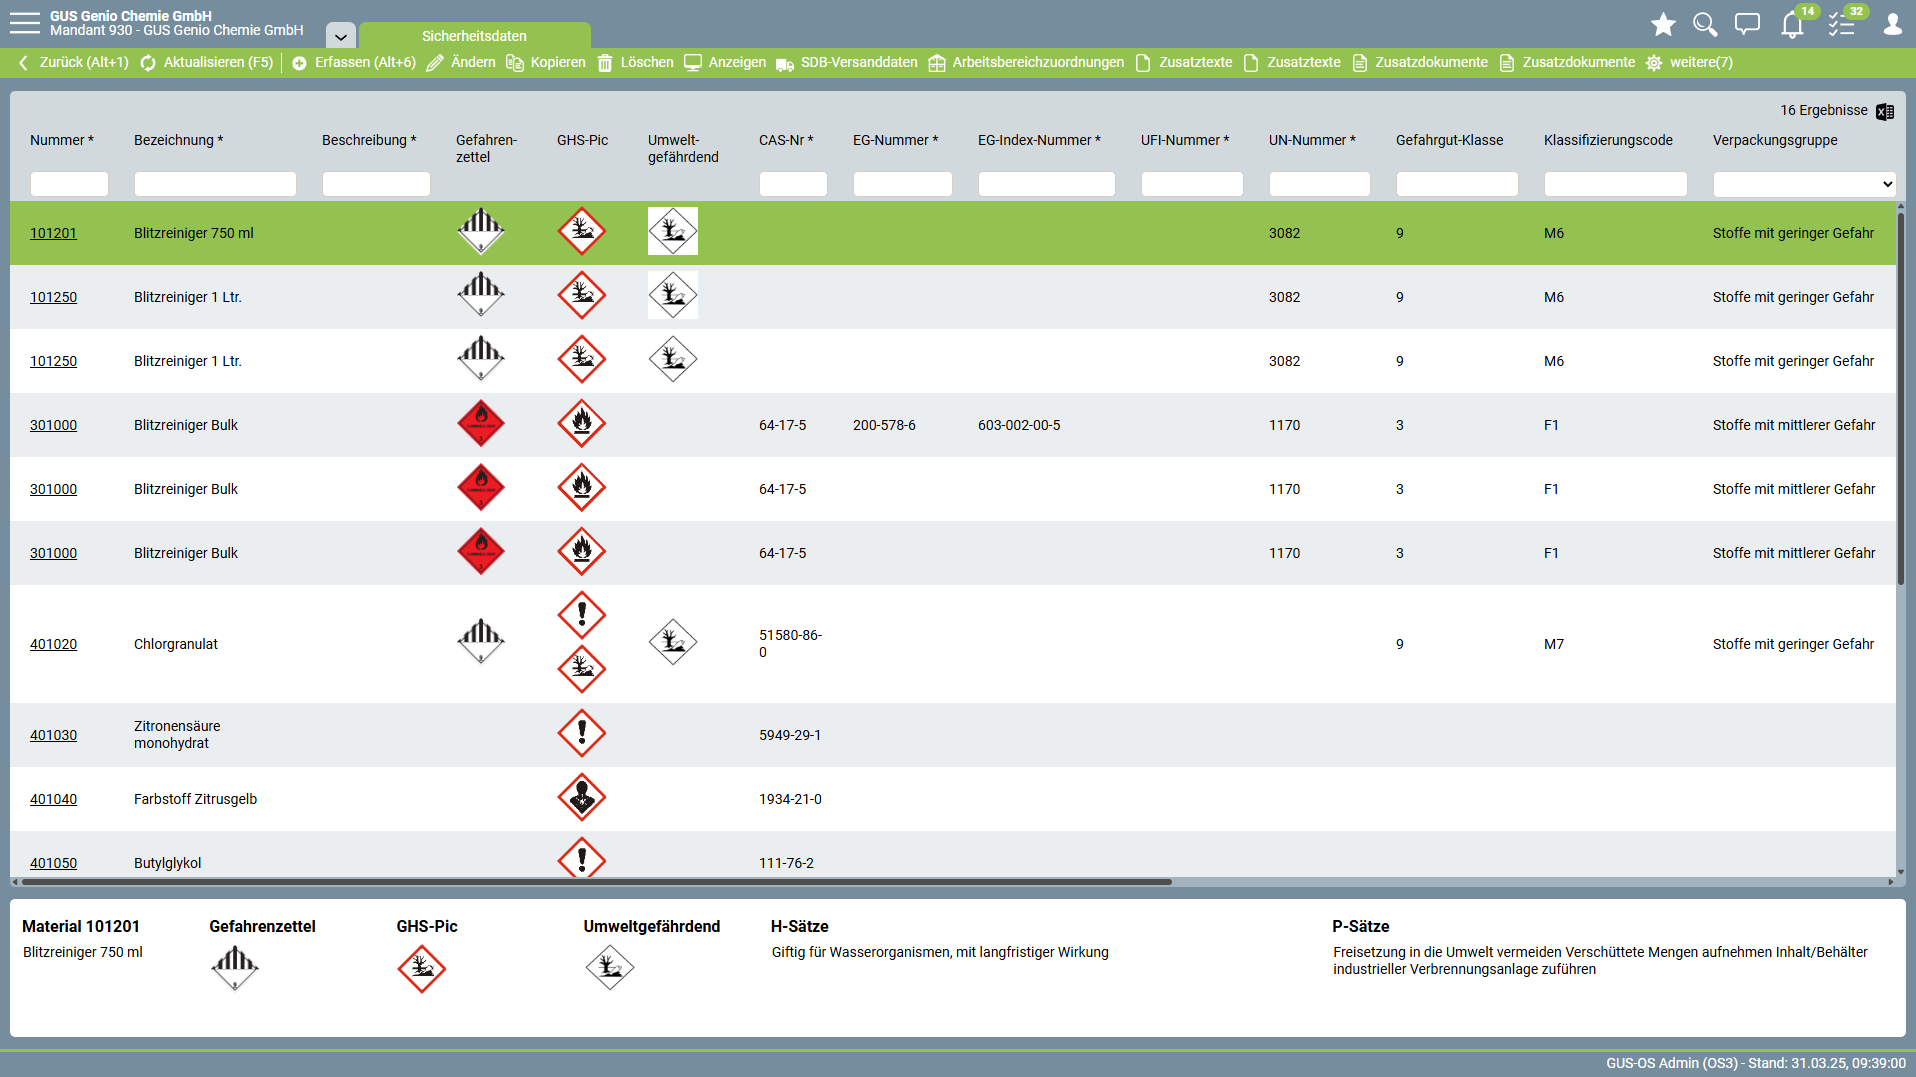Click the Gefahrgut-Klasse filter field
This screenshot has width=1916, height=1077.
(1457, 184)
